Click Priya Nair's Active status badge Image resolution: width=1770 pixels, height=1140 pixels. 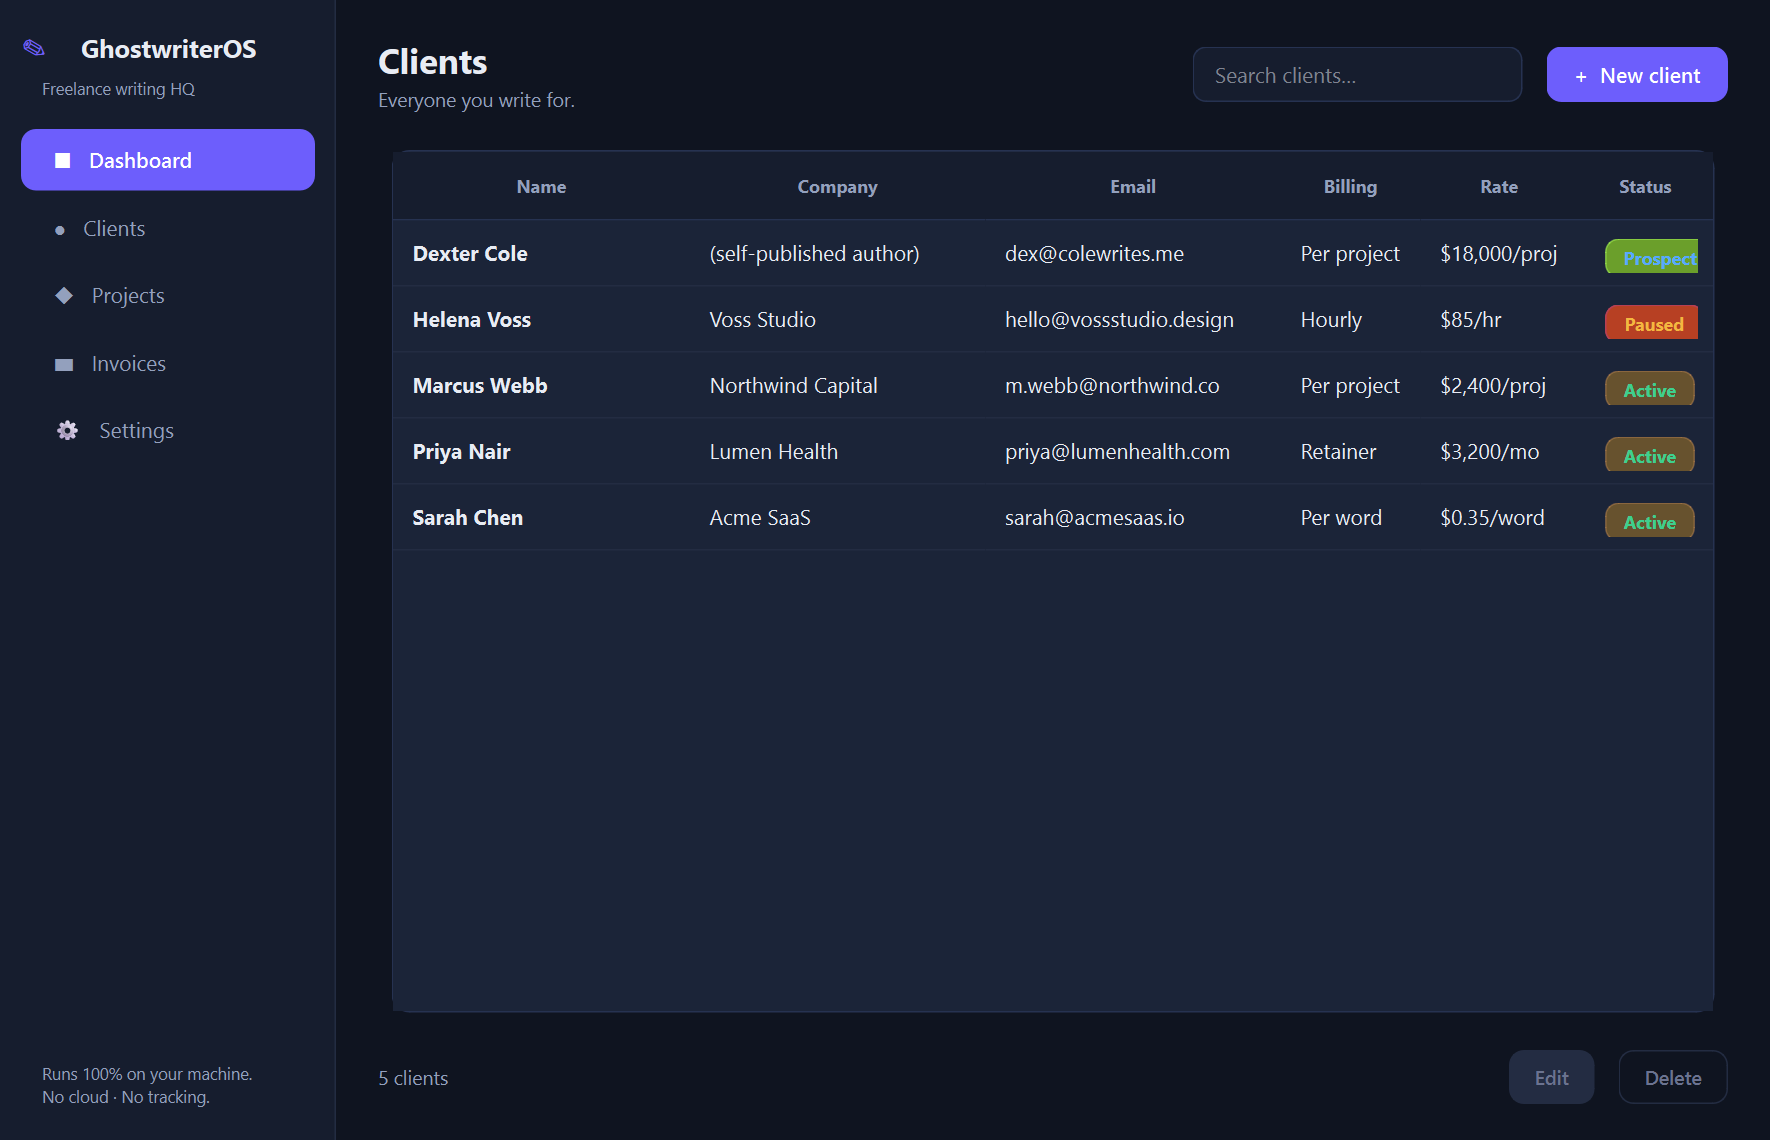1650,455
